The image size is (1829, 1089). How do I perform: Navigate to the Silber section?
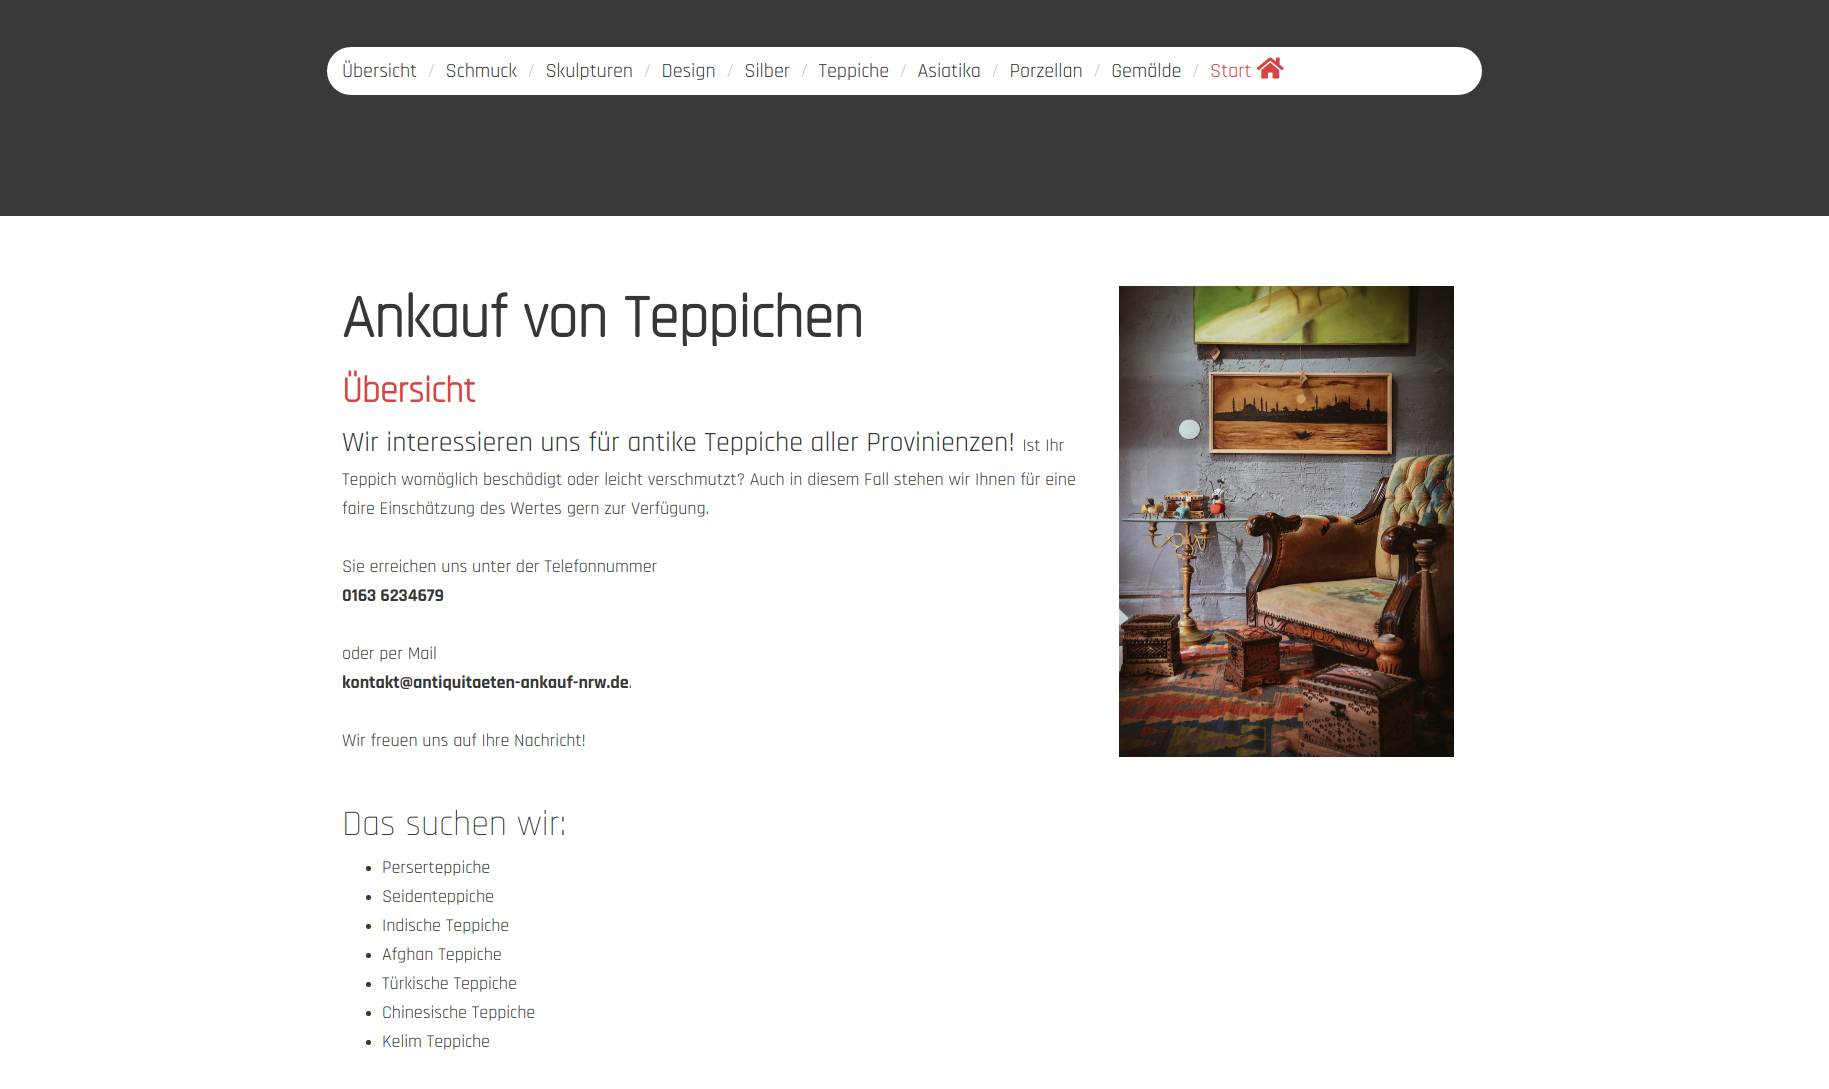click(766, 71)
